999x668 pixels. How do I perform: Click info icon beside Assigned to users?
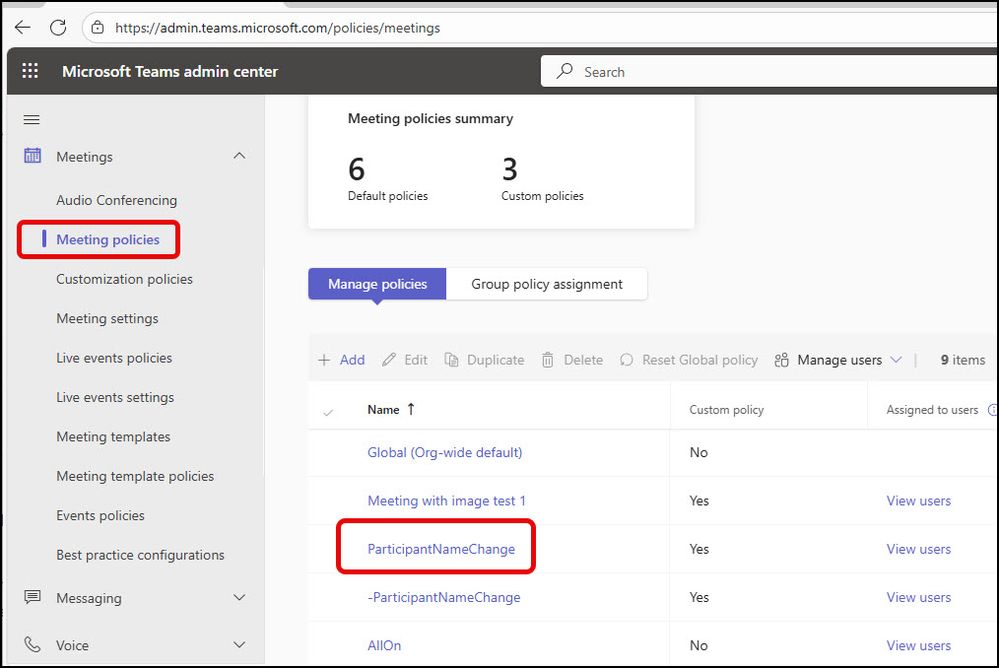(993, 410)
